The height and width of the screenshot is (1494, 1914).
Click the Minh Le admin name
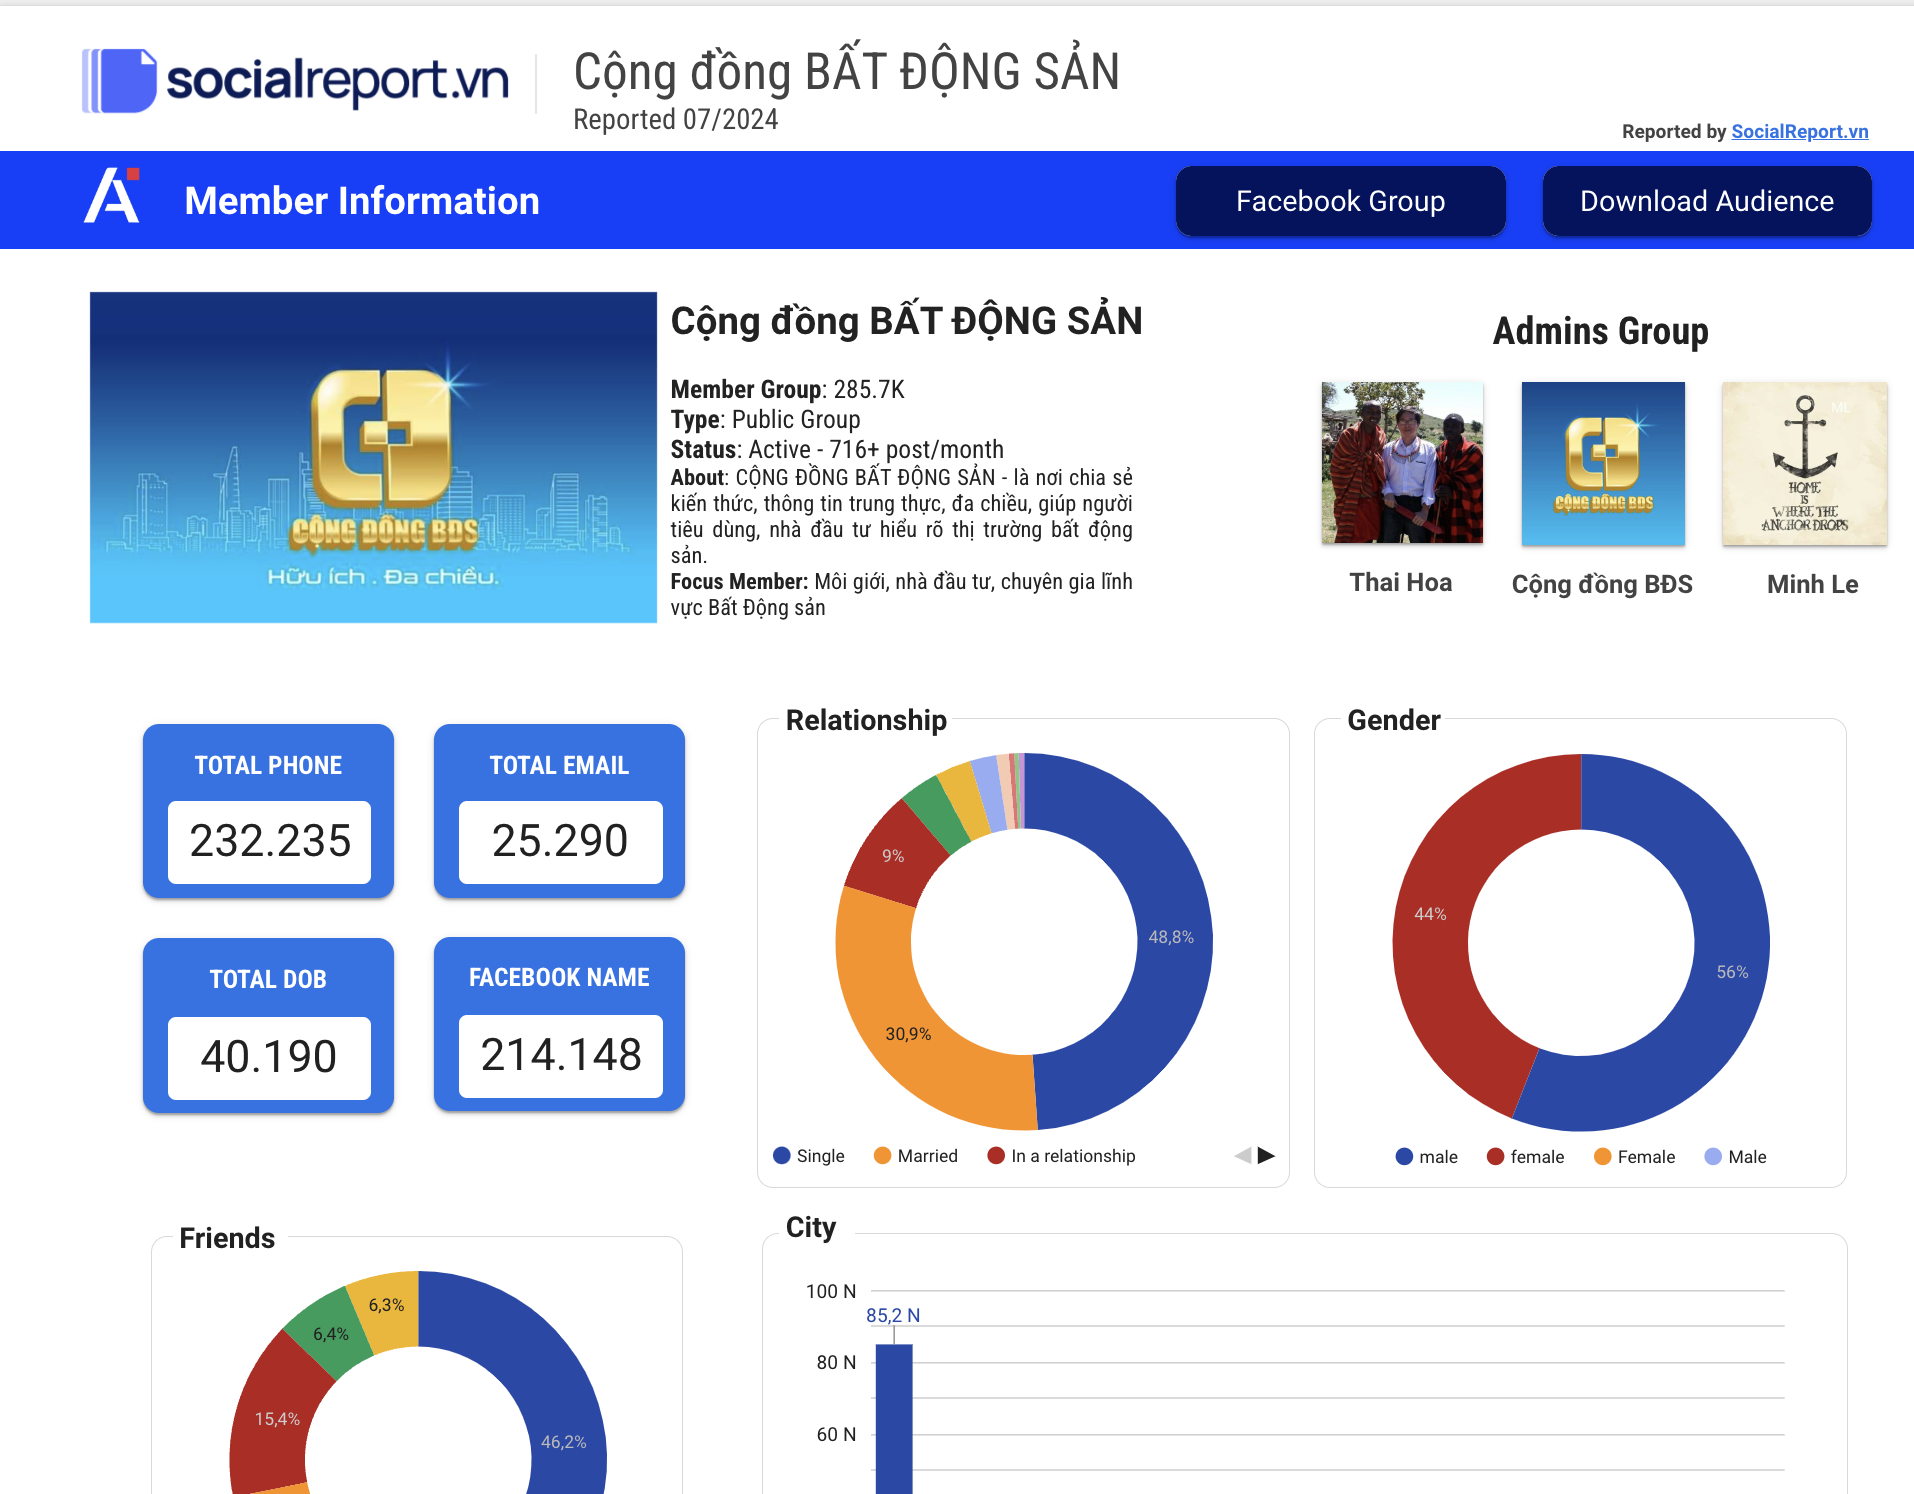(x=1812, y=584)
